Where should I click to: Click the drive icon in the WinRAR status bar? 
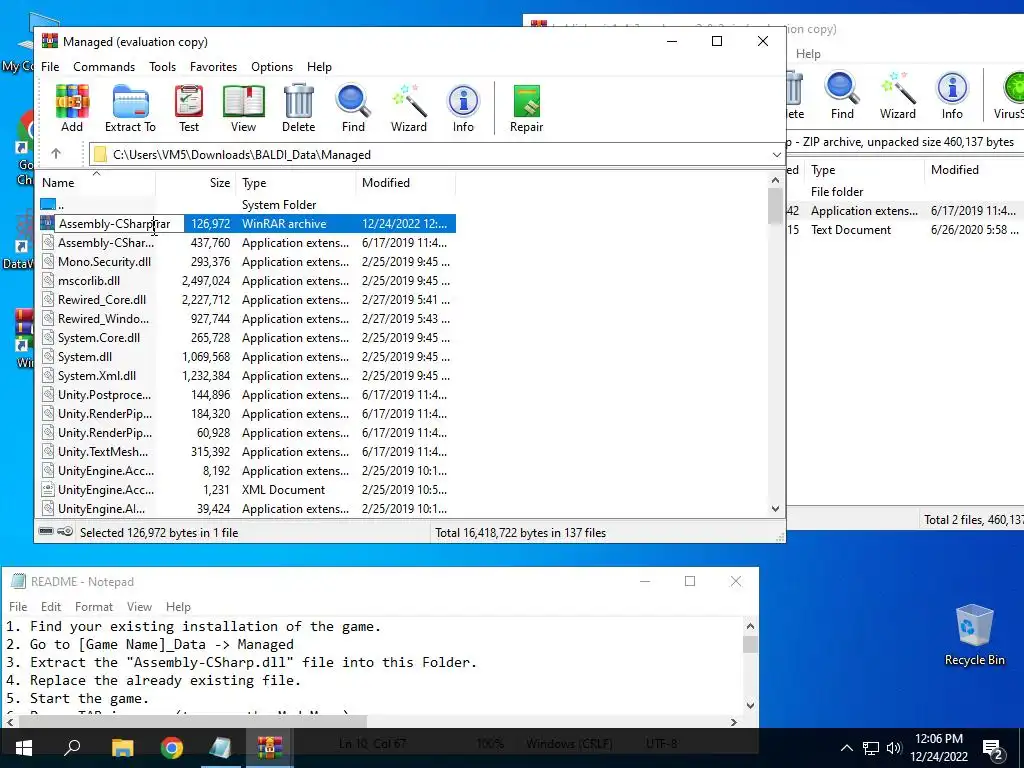pos(46,532)
